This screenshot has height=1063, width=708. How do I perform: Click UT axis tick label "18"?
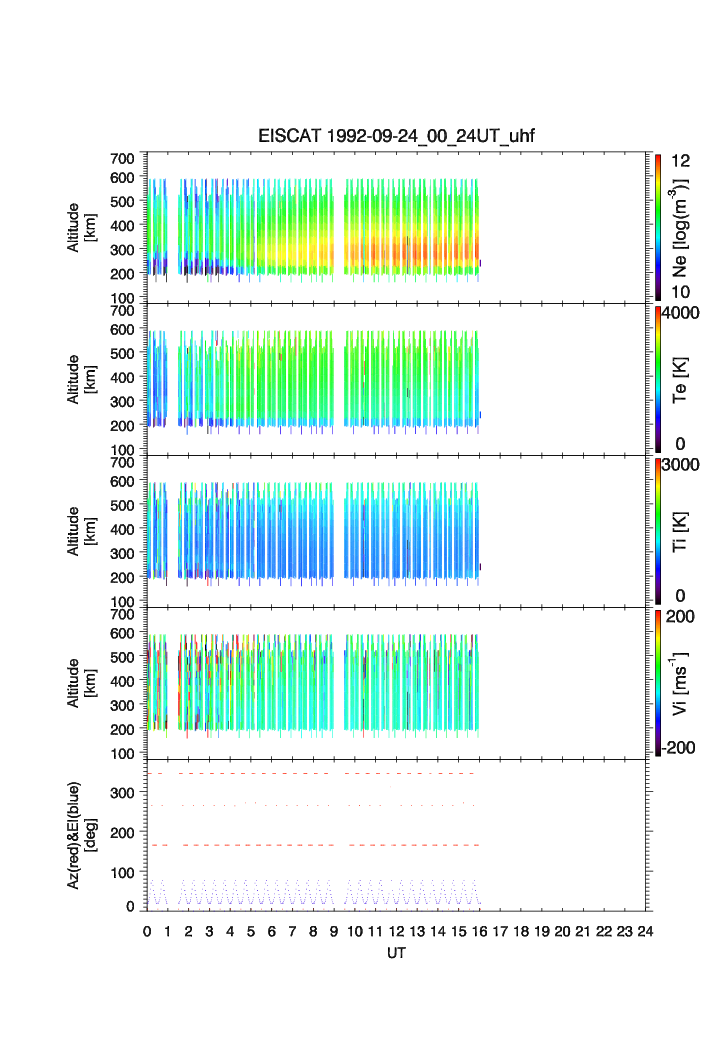521,931
